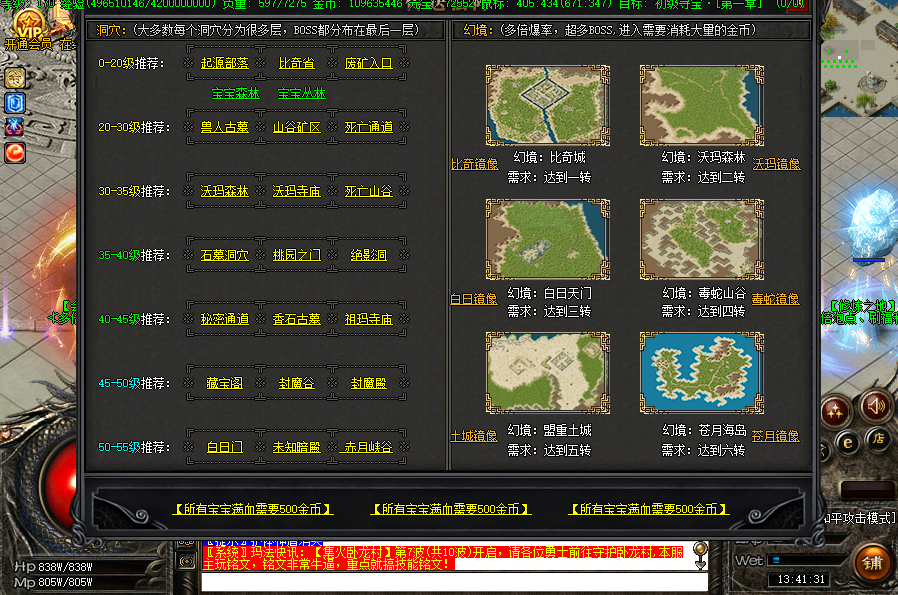
Task: Open the gold coin icon in left sidebar
Action: pos(15,78)
